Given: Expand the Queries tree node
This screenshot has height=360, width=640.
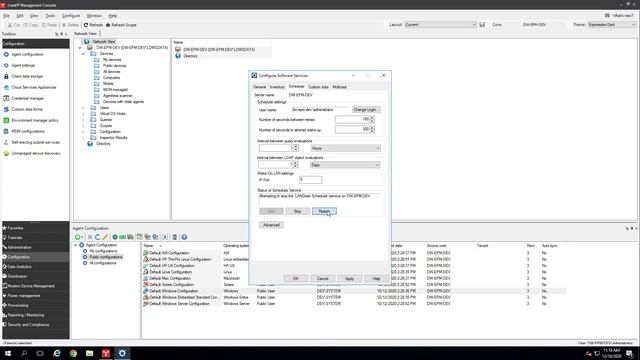Looking at the screenshot, I should pyautogui.click(x=83, y=120).
